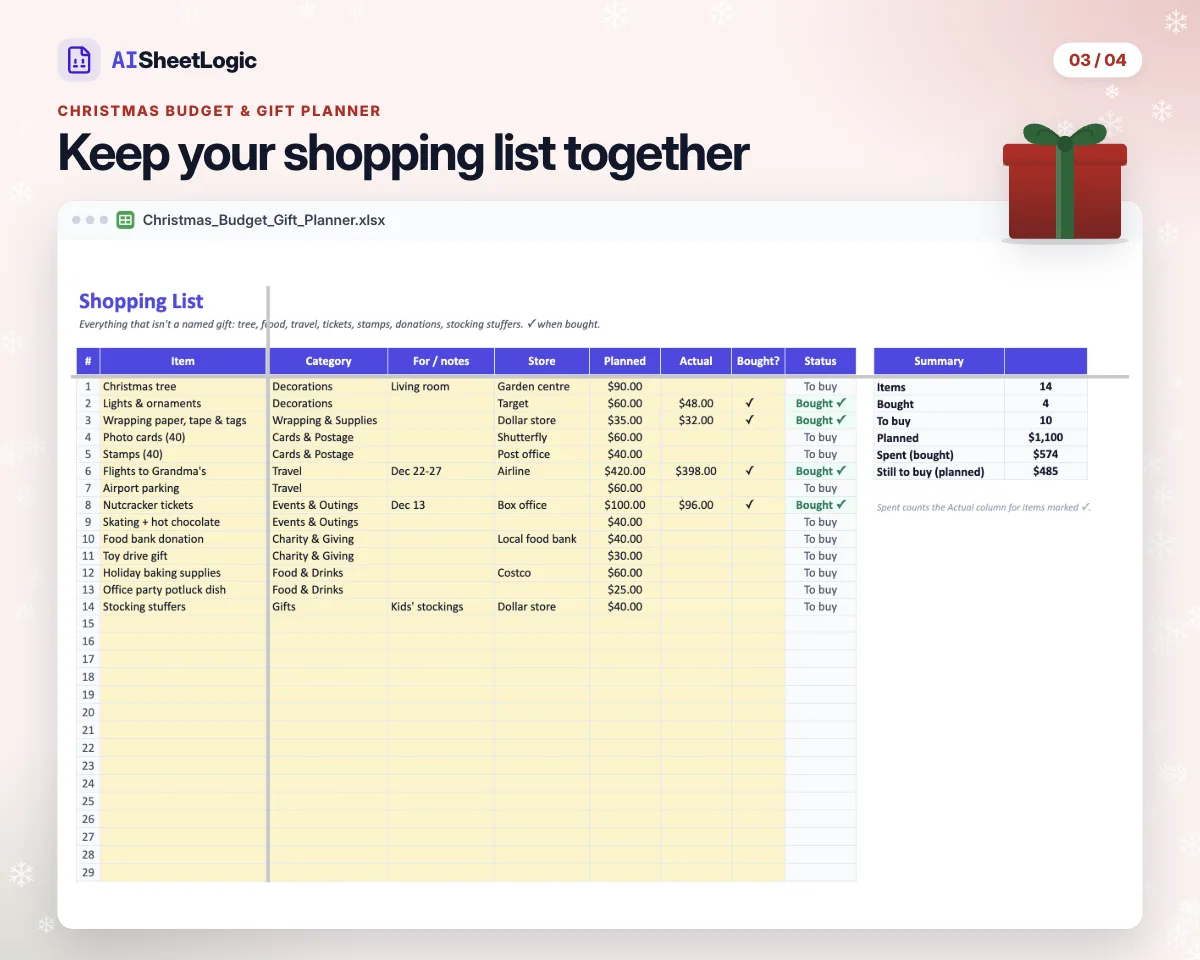Select the Planned column header

pos(625,361)
